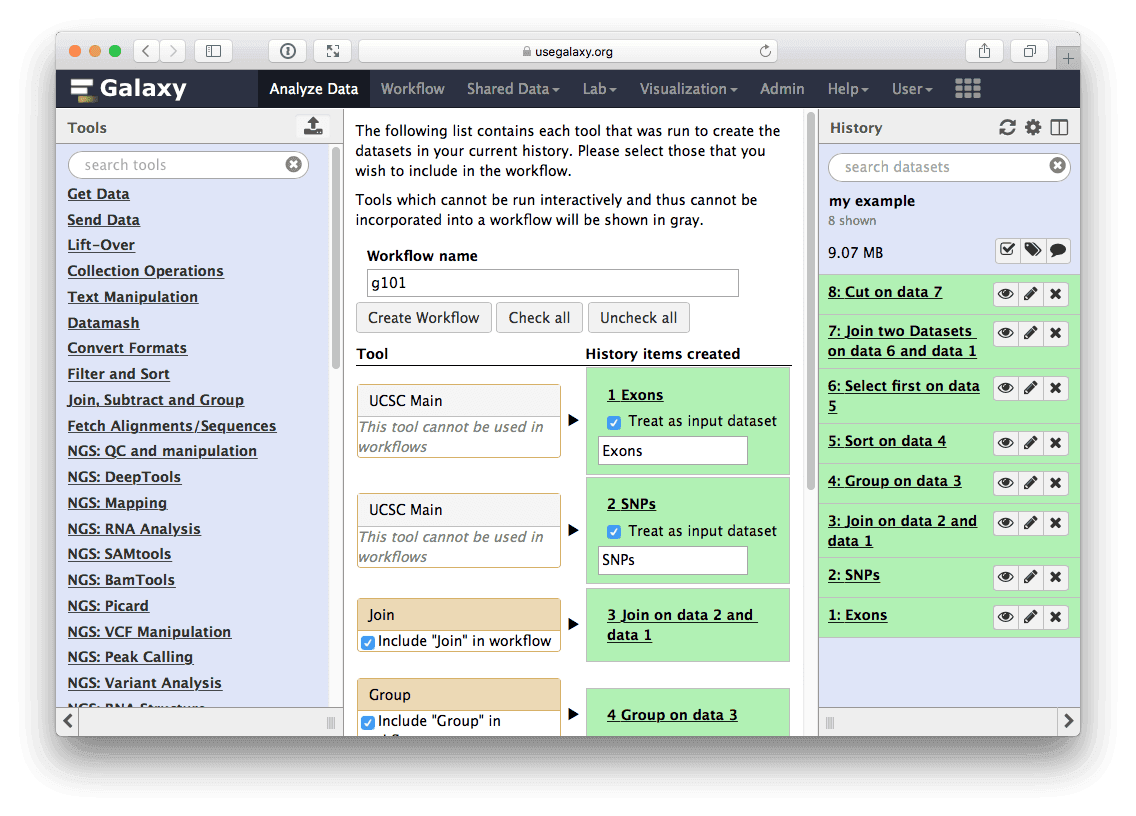Select the Admin menu item

782,88
